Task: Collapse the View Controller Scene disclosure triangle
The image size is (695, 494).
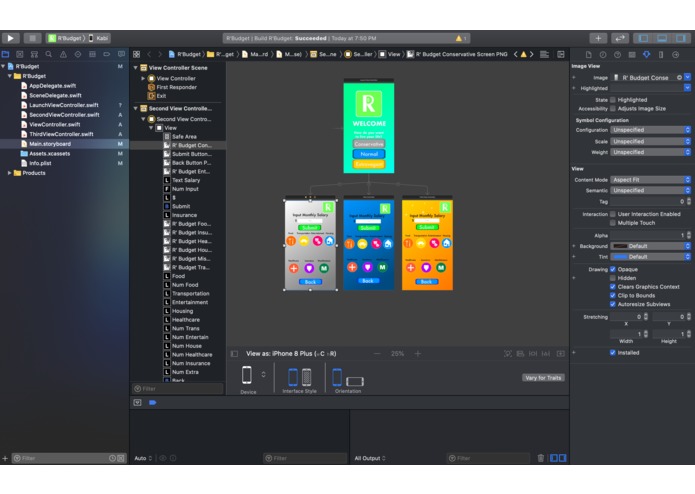Action: click(x=136, y=68)
